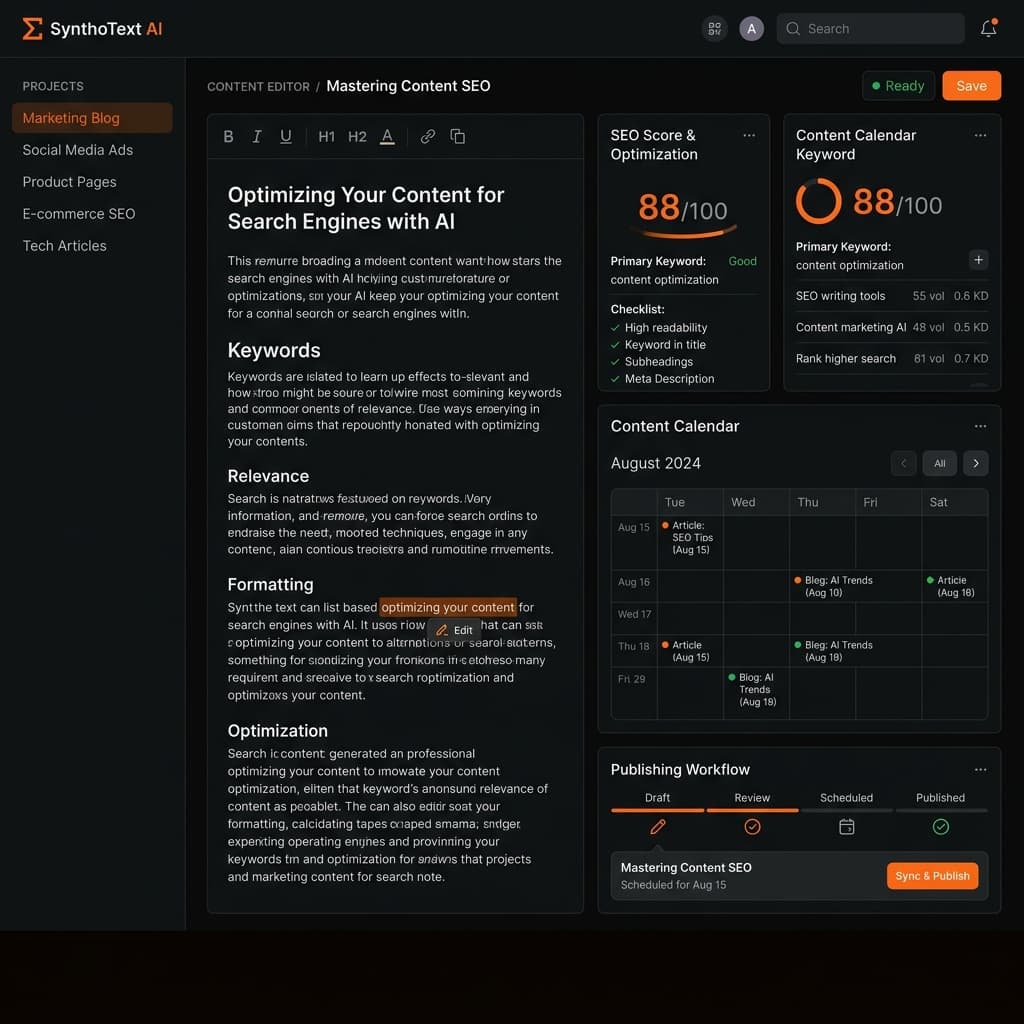Viewport: 1024px width, 1024px height.
Task: Toggle Meta Description checklist item
Action: [662, 379]
